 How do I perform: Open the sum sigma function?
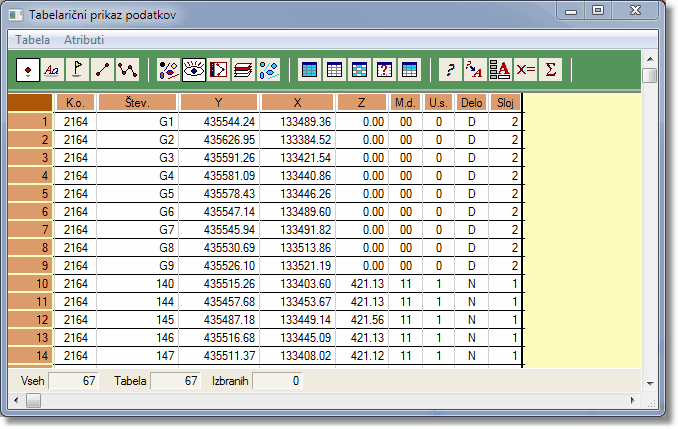[550, 70]
